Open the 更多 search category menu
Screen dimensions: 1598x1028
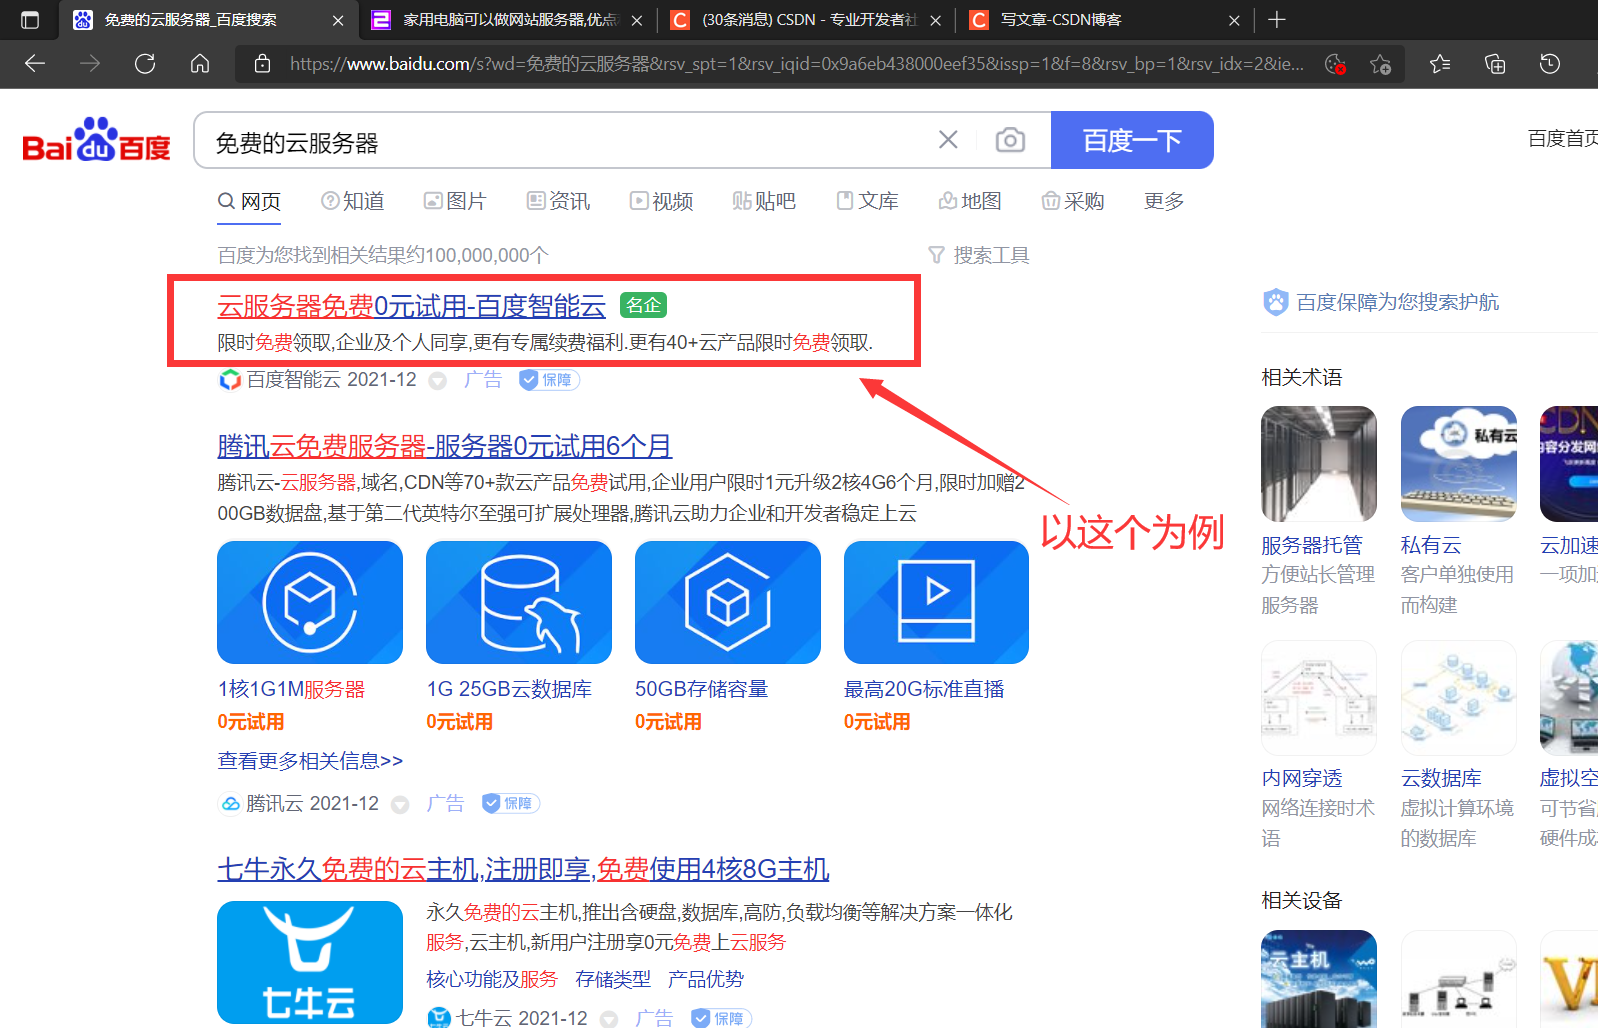tap(1164, 201)
